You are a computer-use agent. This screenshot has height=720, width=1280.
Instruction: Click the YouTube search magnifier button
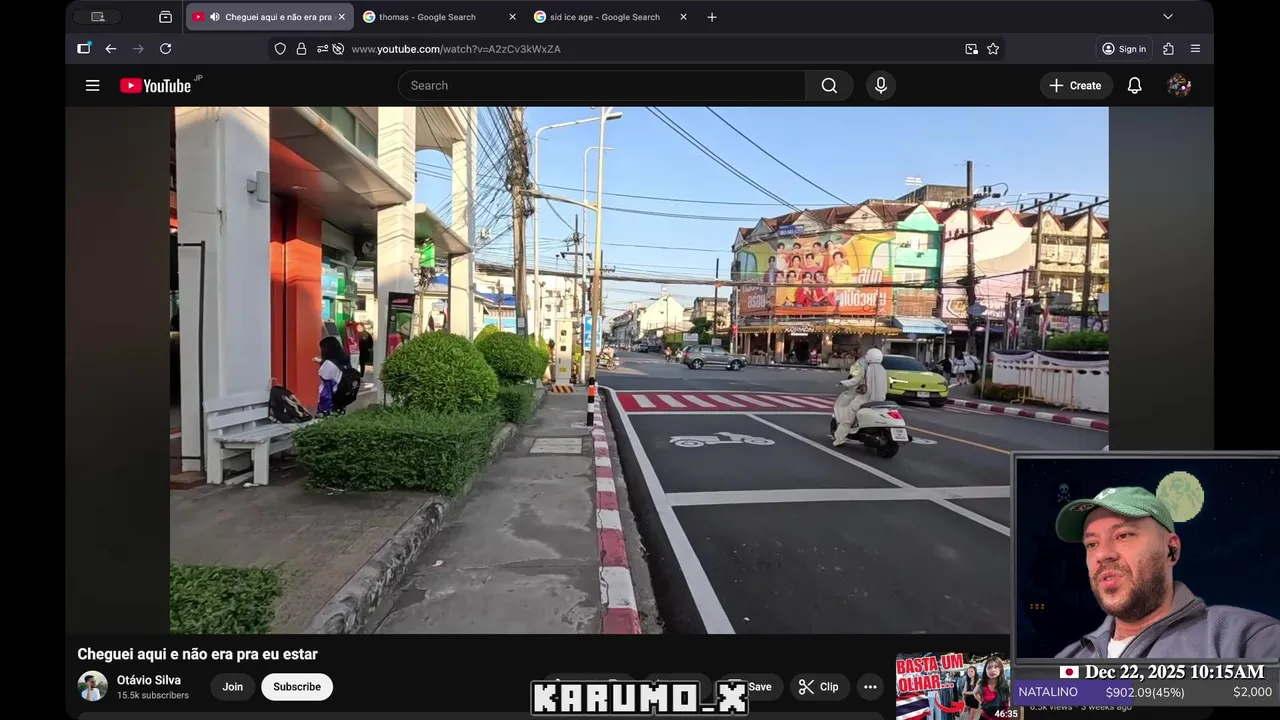829,85
